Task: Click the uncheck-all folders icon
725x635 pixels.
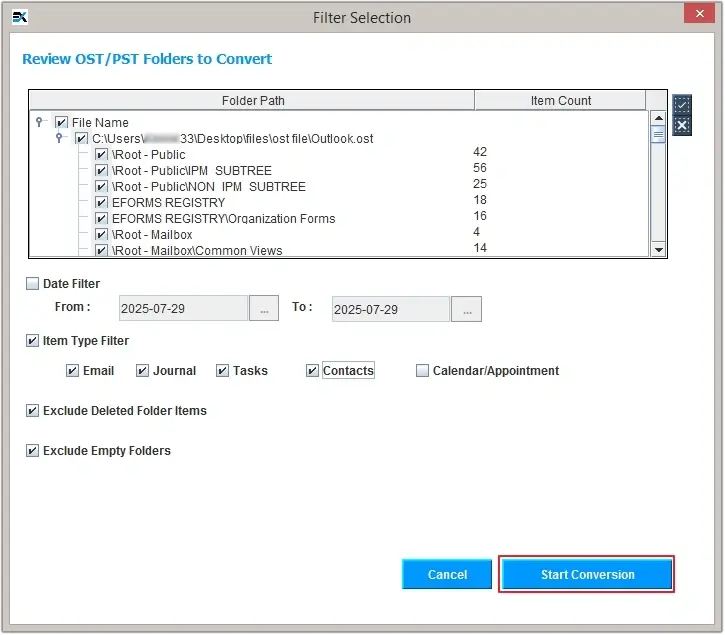Action: tap(681, 125)
